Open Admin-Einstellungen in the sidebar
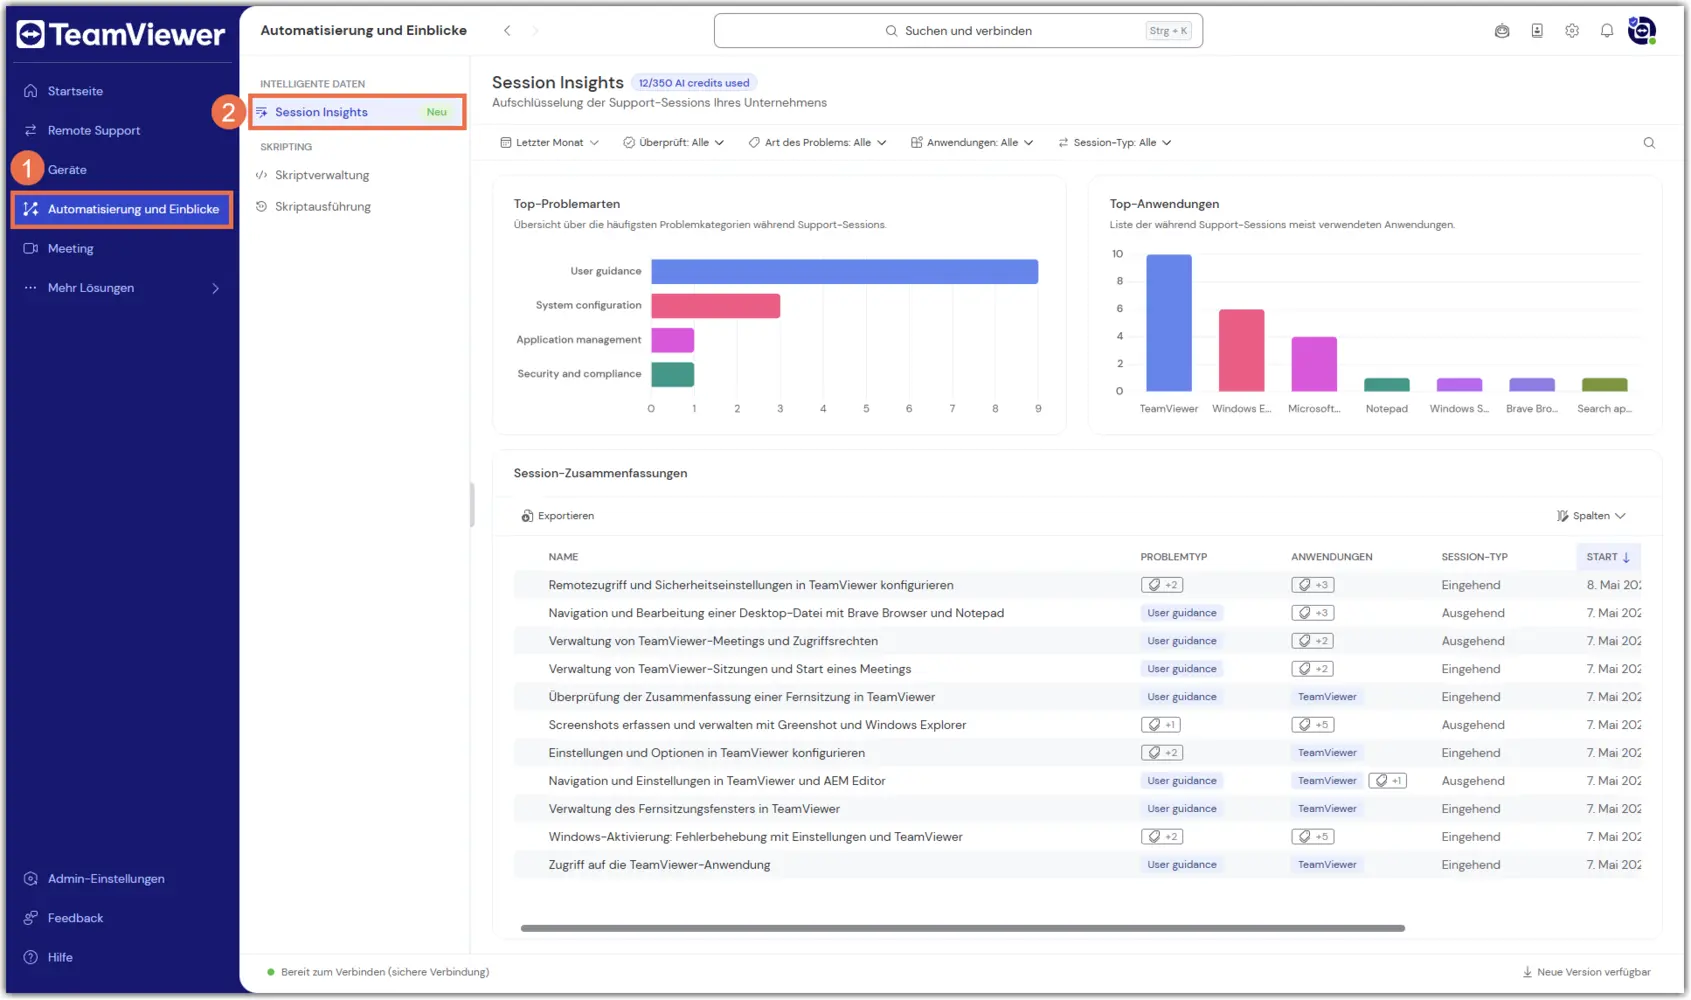Viewport: 1691px width, 1000px height. coord(121,879)
